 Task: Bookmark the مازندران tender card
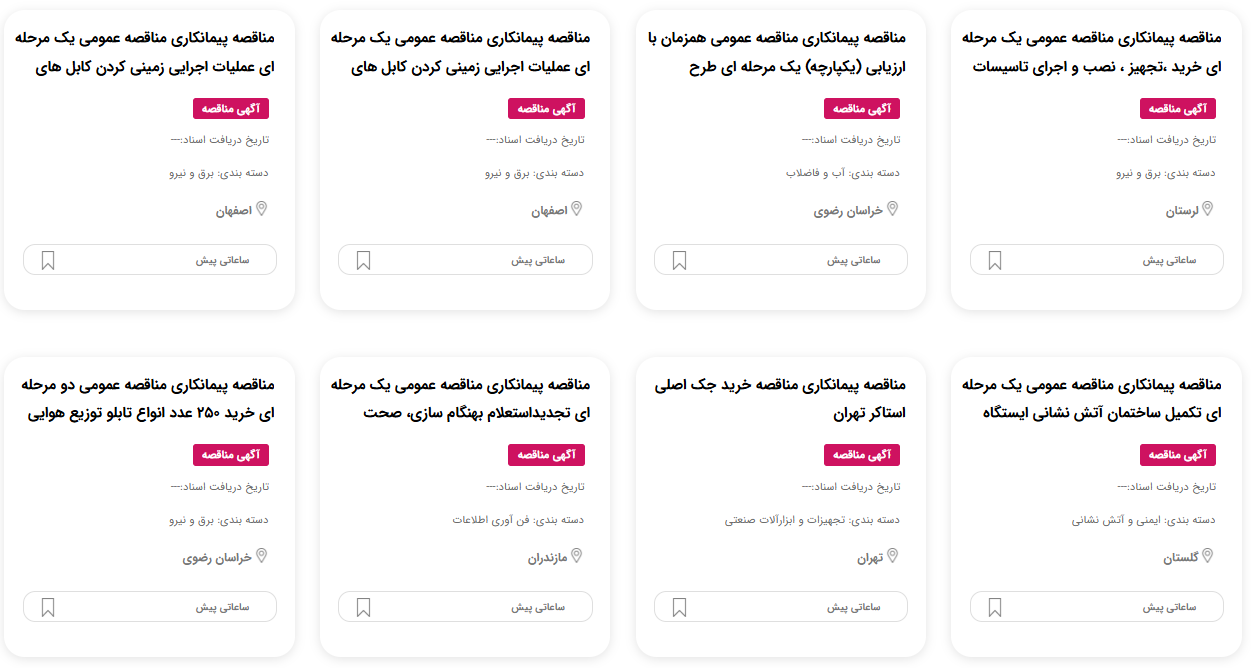[363, 607]
